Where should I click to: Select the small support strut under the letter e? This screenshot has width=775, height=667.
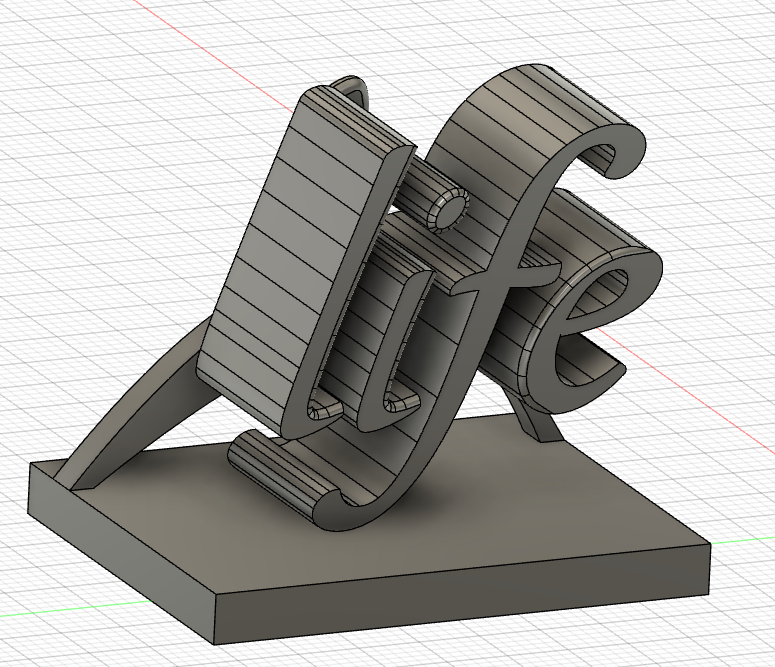534,420
